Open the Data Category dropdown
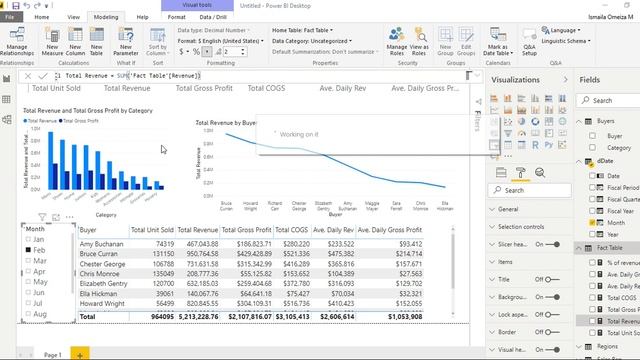Image resolution: width=640 pixels, height=360 pixels. (312, 41)
